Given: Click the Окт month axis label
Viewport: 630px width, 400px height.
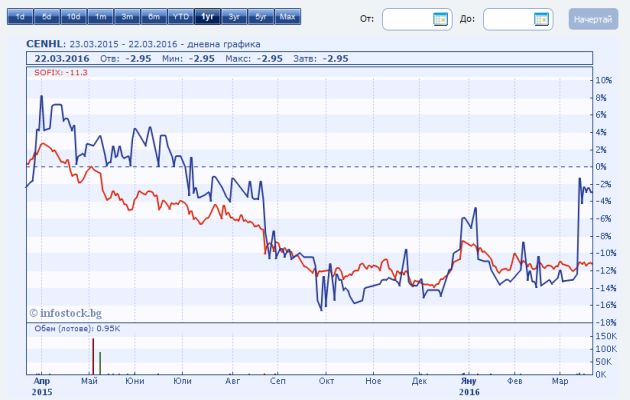Looking at the screenshot, I should [326, 381].
